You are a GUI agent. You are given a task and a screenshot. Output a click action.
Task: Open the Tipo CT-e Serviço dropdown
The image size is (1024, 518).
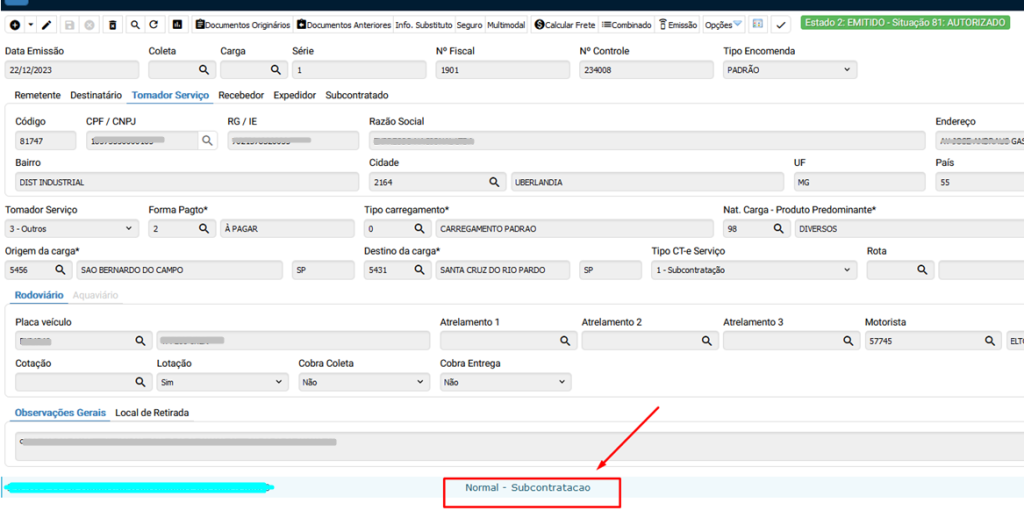click(x=752, y=270)
